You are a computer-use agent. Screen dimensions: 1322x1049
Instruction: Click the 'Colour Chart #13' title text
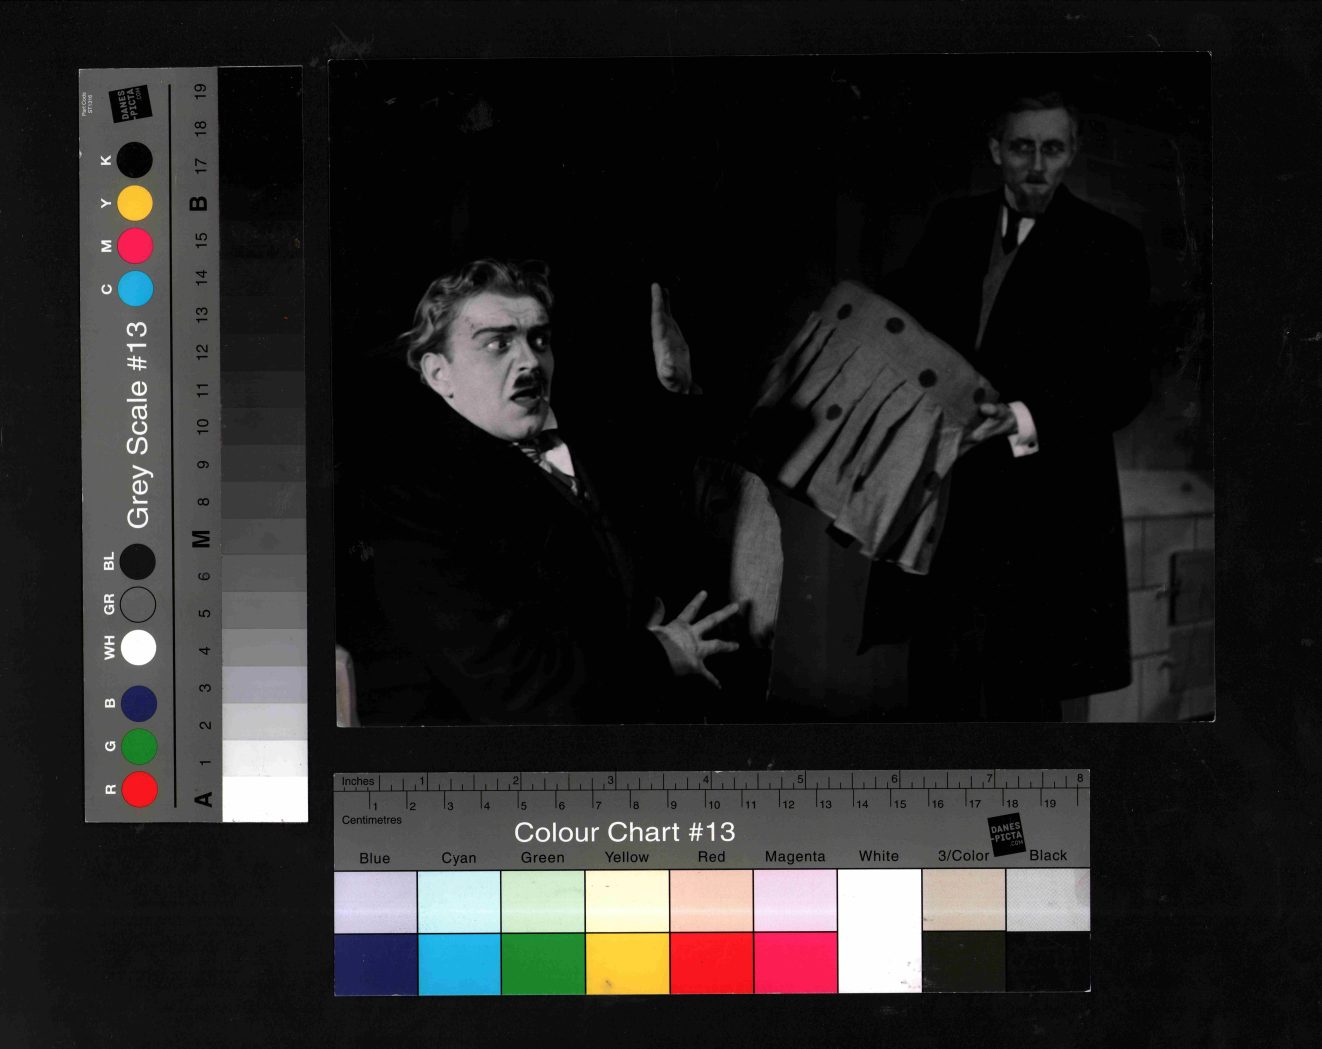624,832
